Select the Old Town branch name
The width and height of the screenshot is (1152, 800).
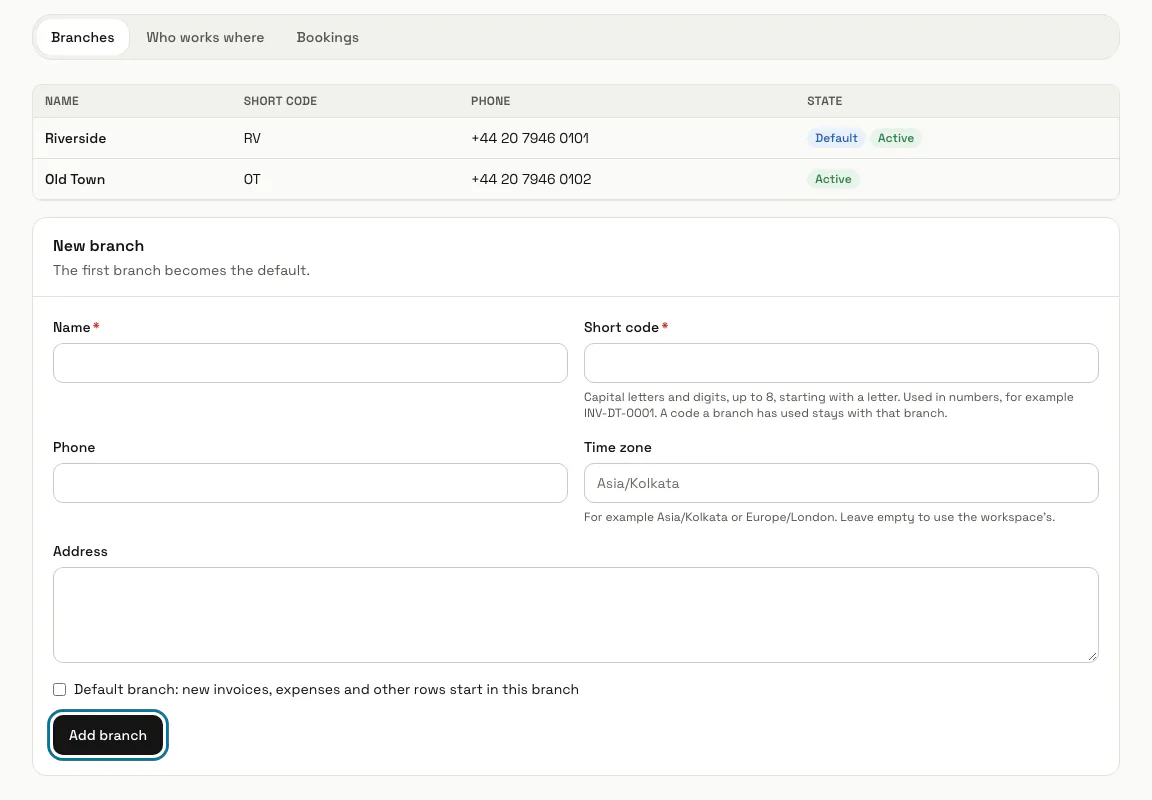[x=75, y=179]
